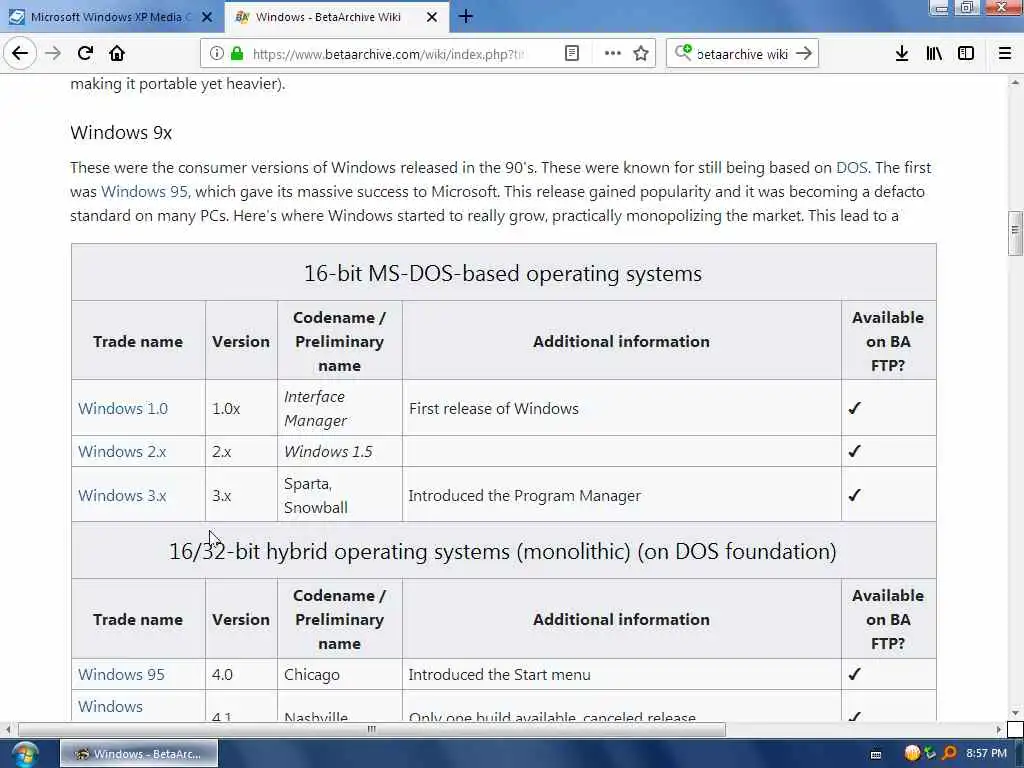Select the Windows - BetaArc... taskbar button
Image resolution: width=1024 pixels, height=768 pixels.
tap(139, 754)
